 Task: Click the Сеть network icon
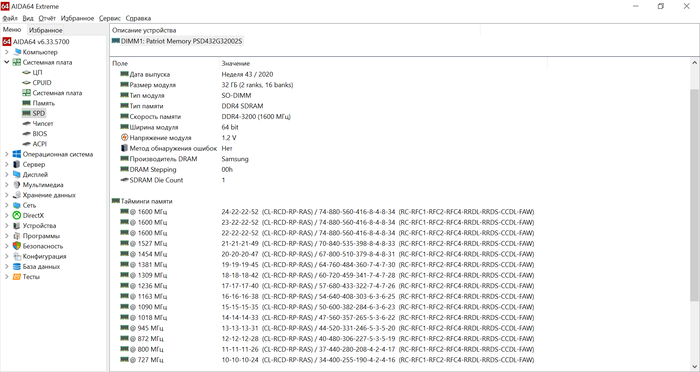[17, 205]
